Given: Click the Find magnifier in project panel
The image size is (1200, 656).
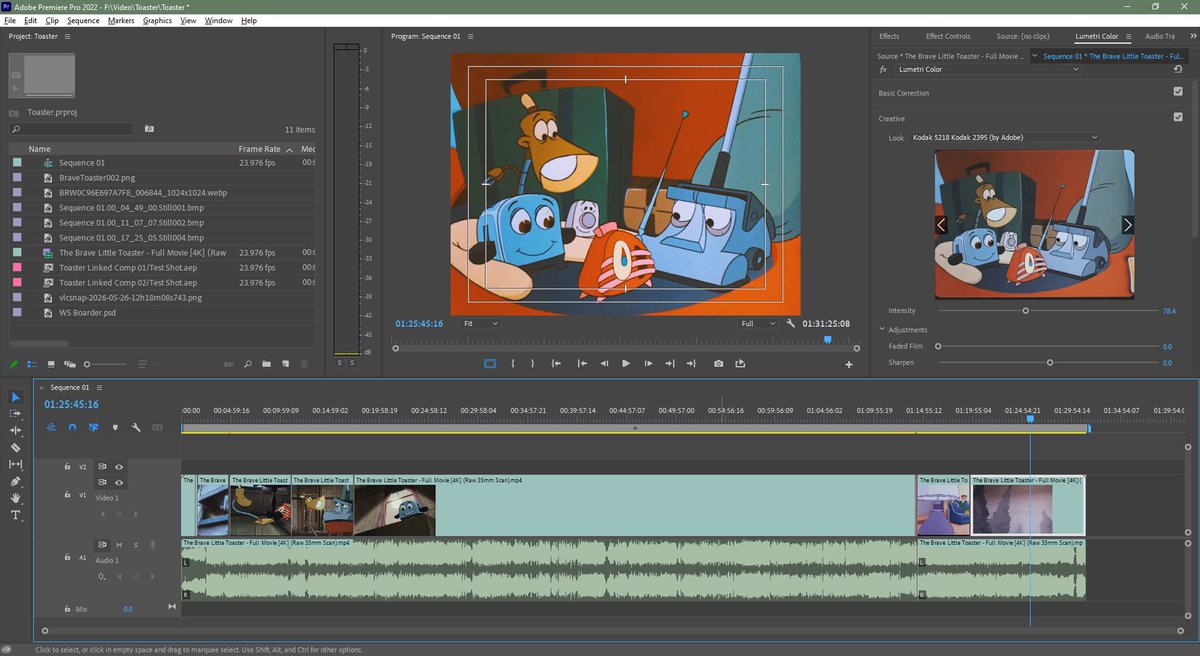Looking at the screenshot, I should (246, 364).
